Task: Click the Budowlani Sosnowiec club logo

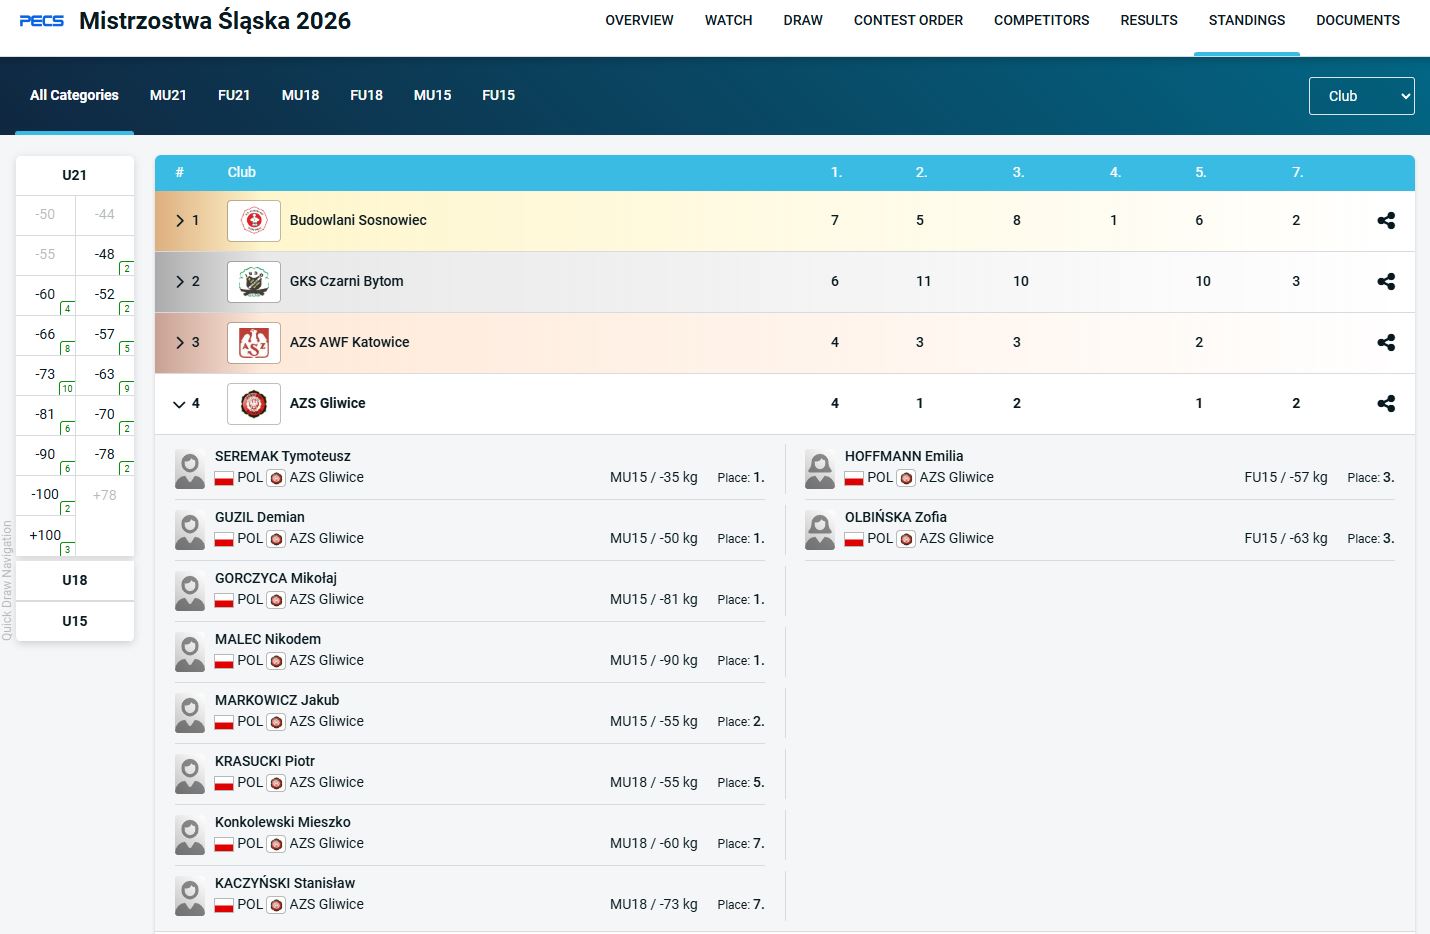Action: tap(254, 221)
